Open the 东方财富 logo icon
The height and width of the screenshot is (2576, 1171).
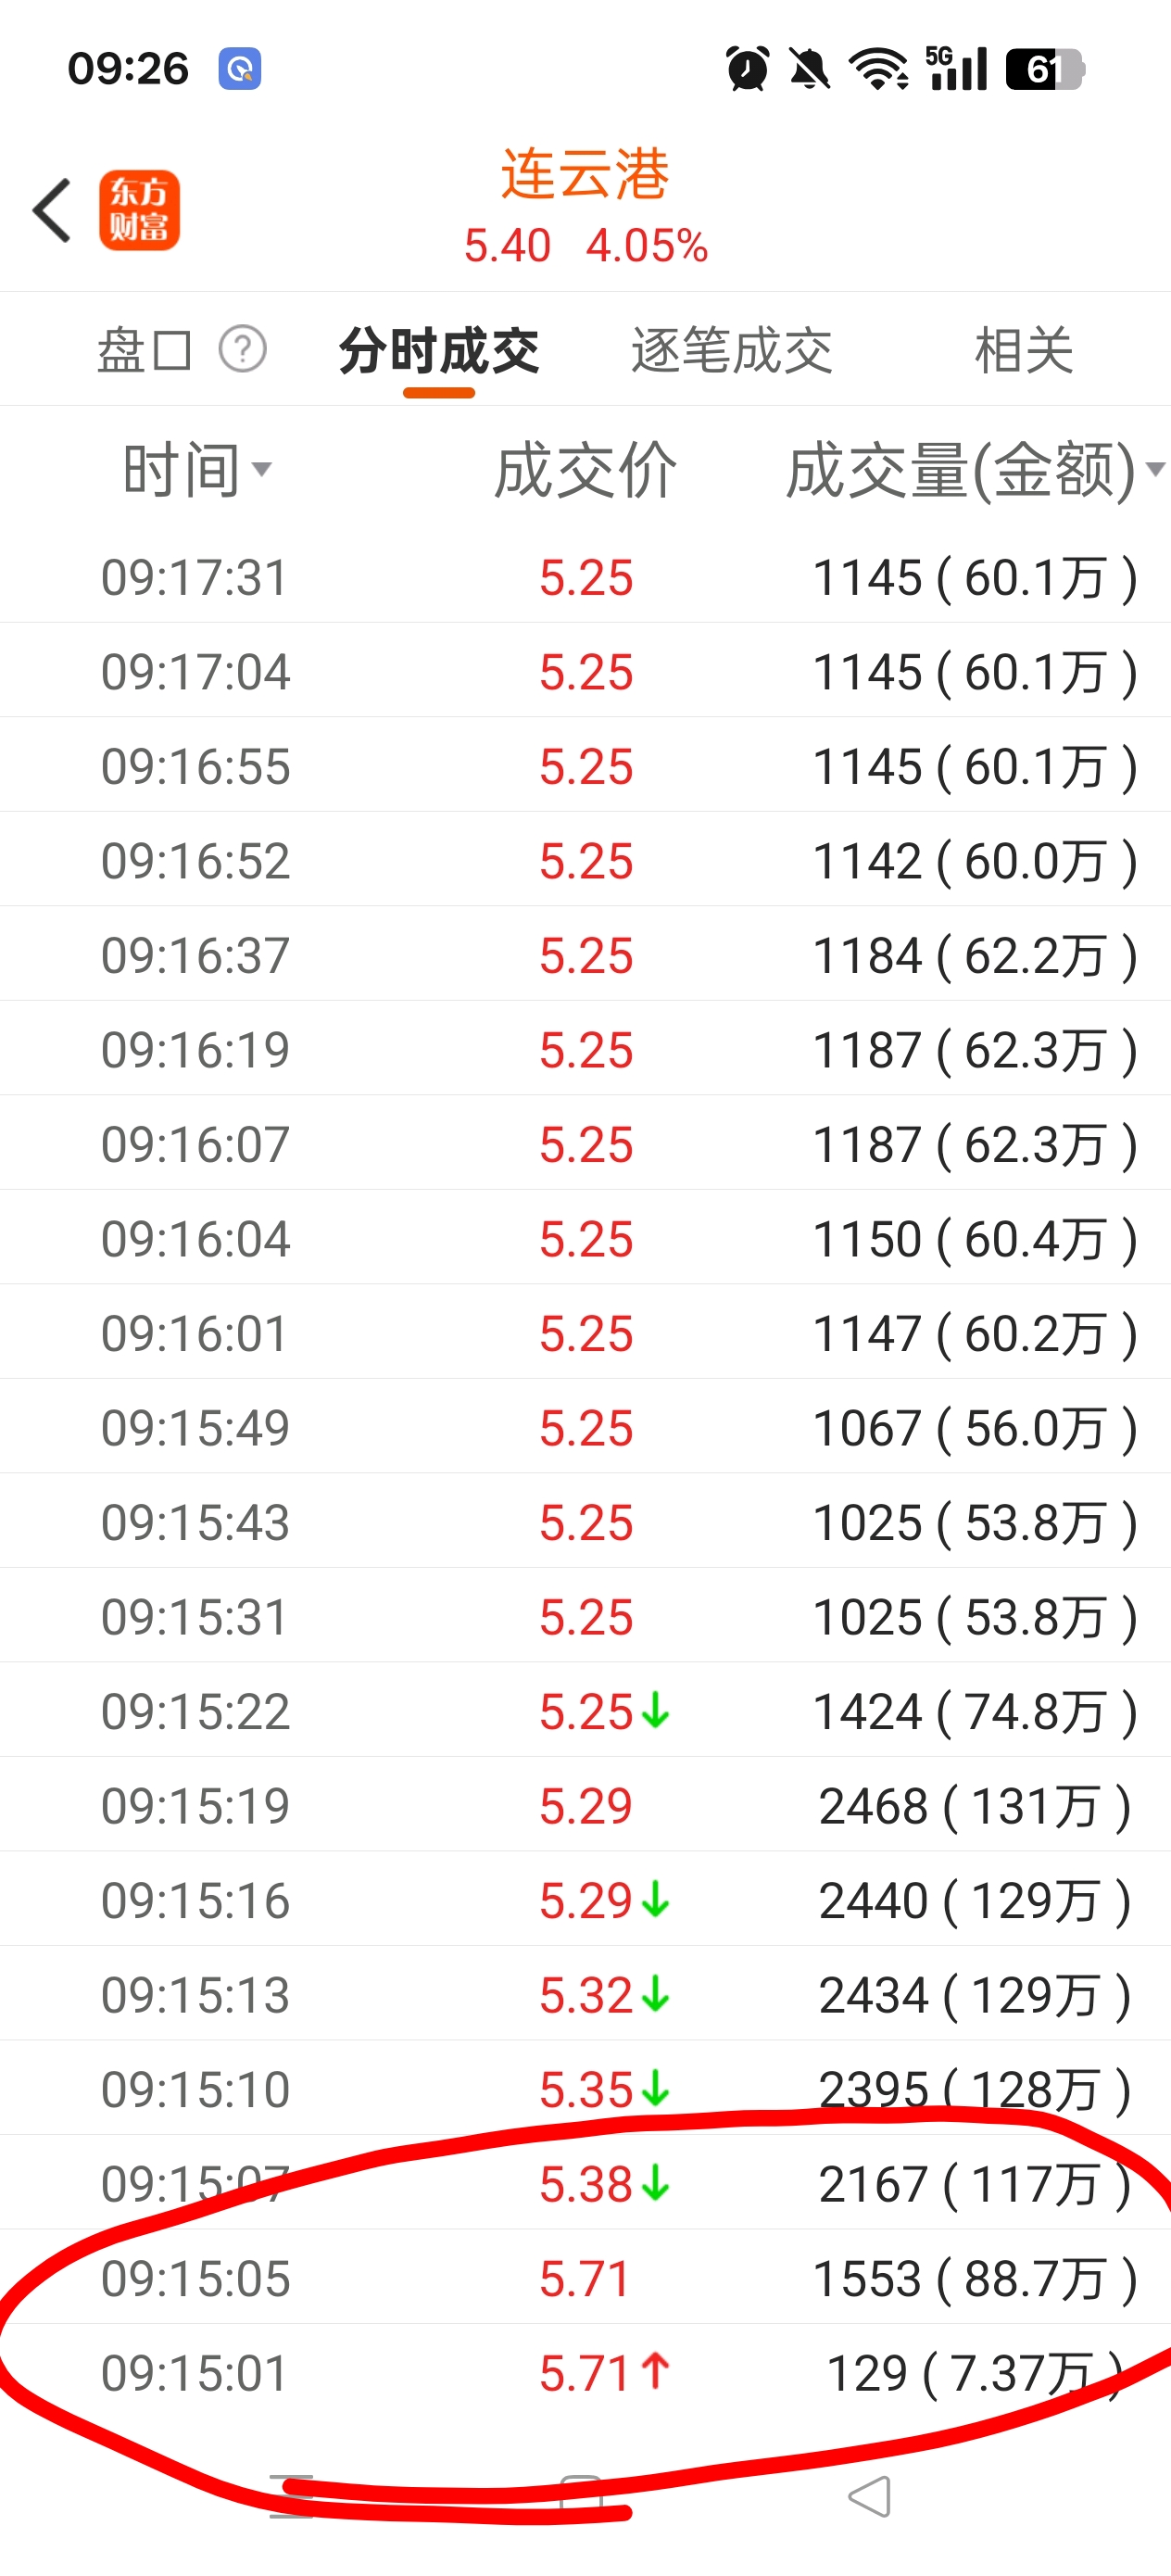coord(139,210)
